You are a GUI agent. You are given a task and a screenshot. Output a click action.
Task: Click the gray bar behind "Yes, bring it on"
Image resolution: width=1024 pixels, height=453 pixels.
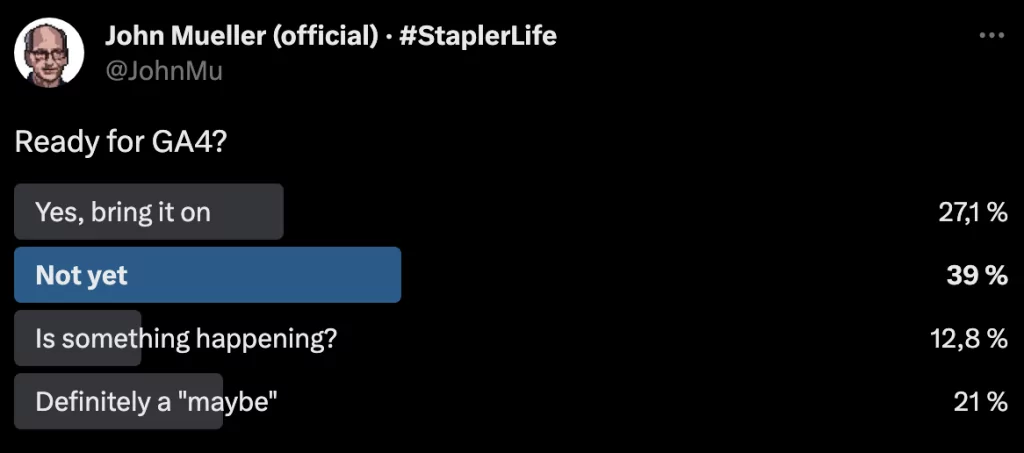[250, 212]
